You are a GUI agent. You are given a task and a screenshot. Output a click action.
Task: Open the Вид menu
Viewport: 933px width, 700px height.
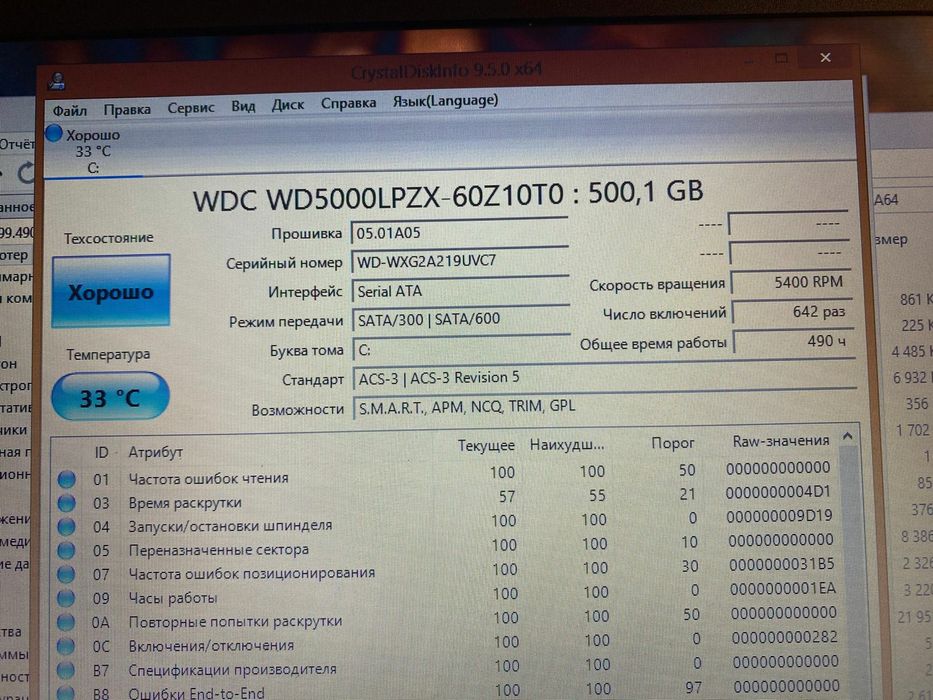click(243, 106)
